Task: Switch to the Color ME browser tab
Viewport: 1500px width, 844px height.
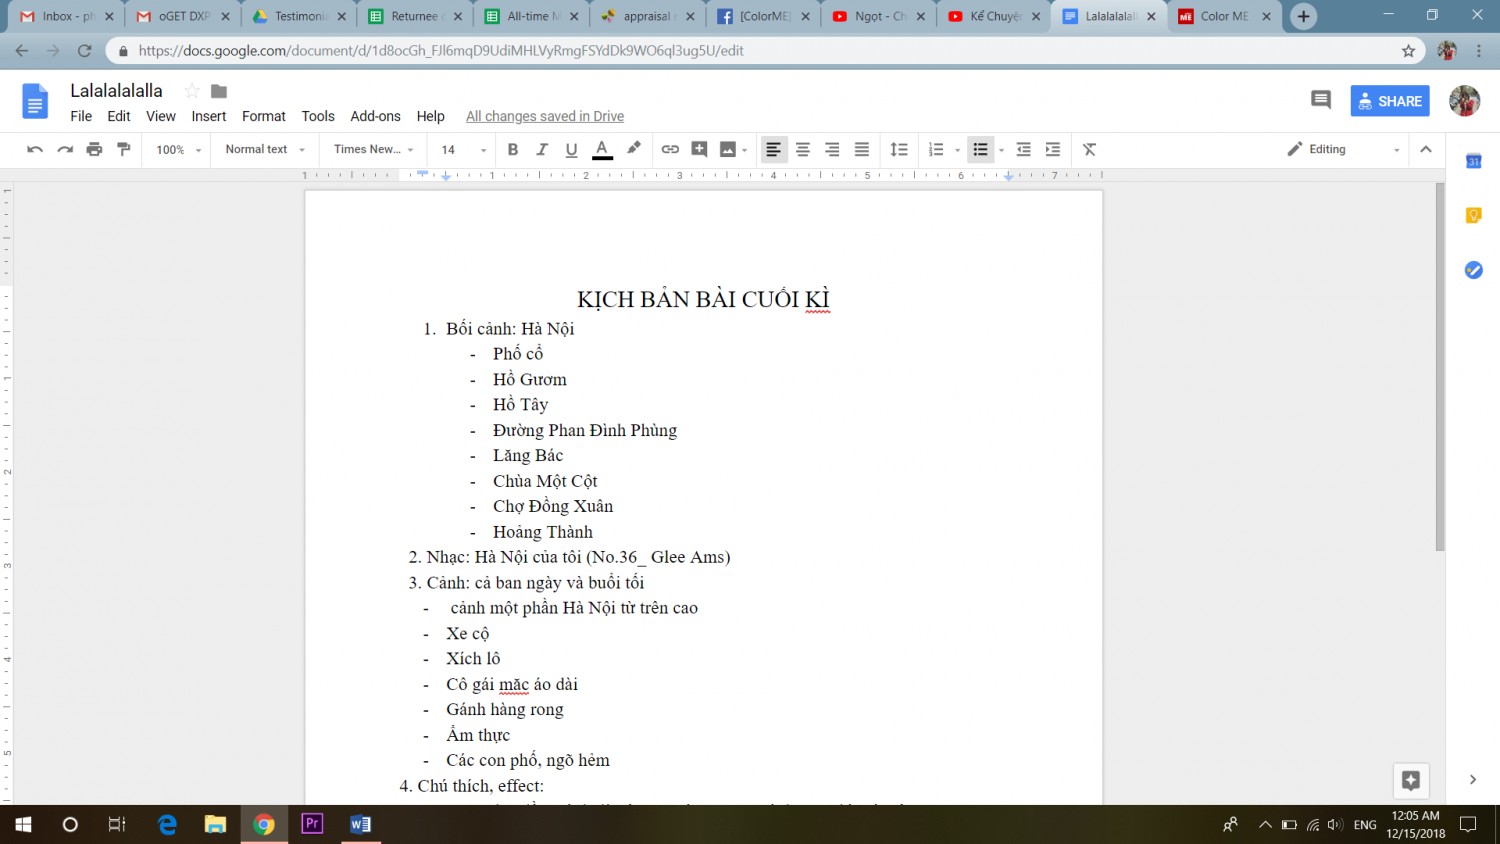Action: pos(1224,16)
